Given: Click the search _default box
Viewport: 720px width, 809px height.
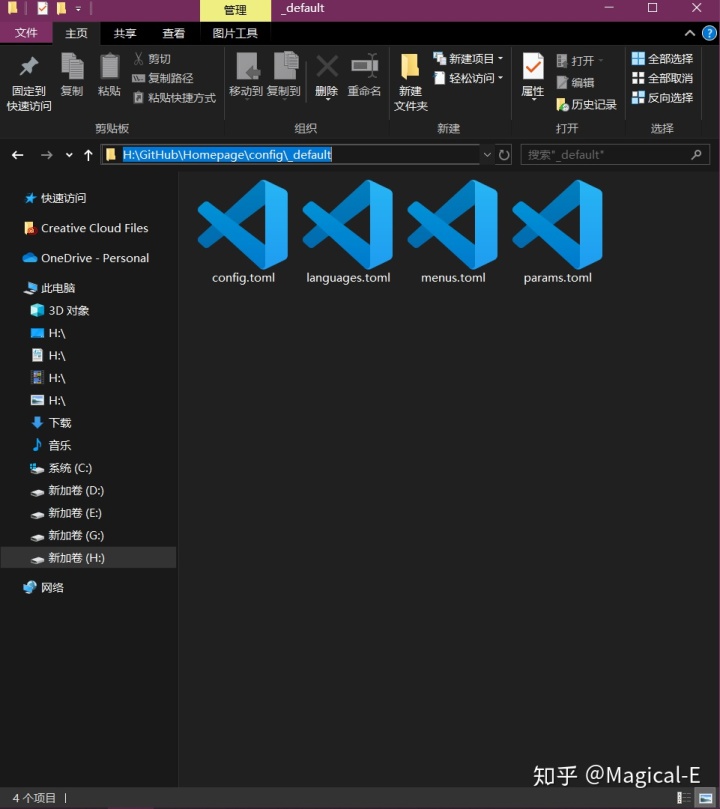Looking at the screenshot, I should [615, 155].
